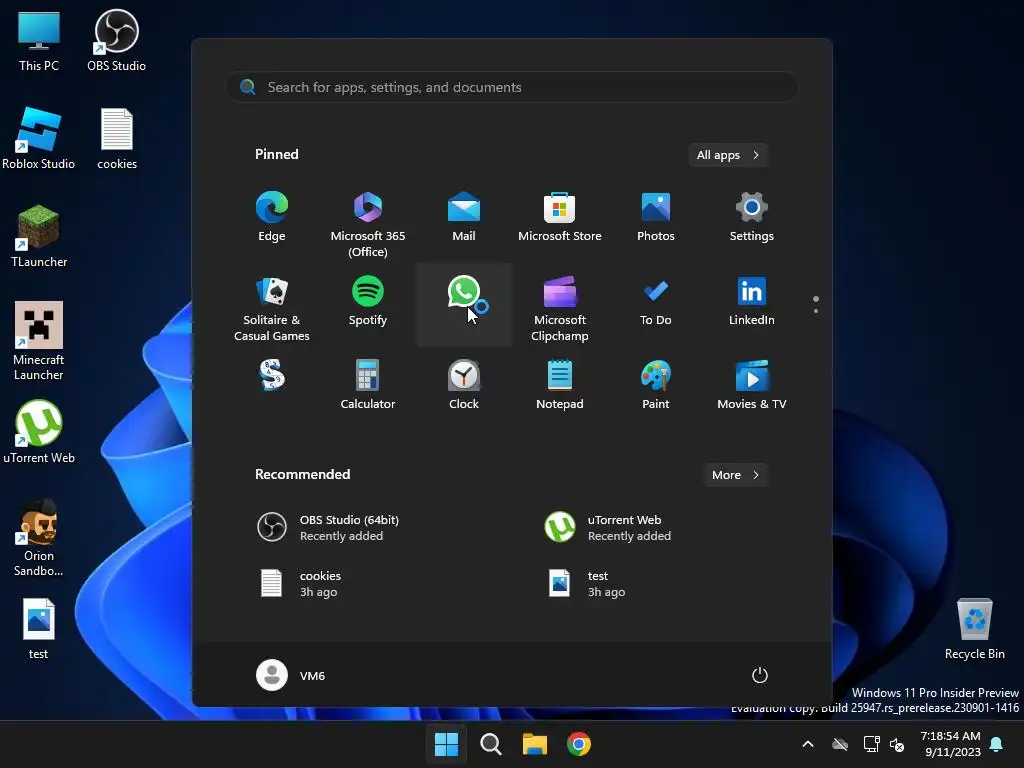Launch the Calculator app
The image size is (1024, 768).
[368, 385]
